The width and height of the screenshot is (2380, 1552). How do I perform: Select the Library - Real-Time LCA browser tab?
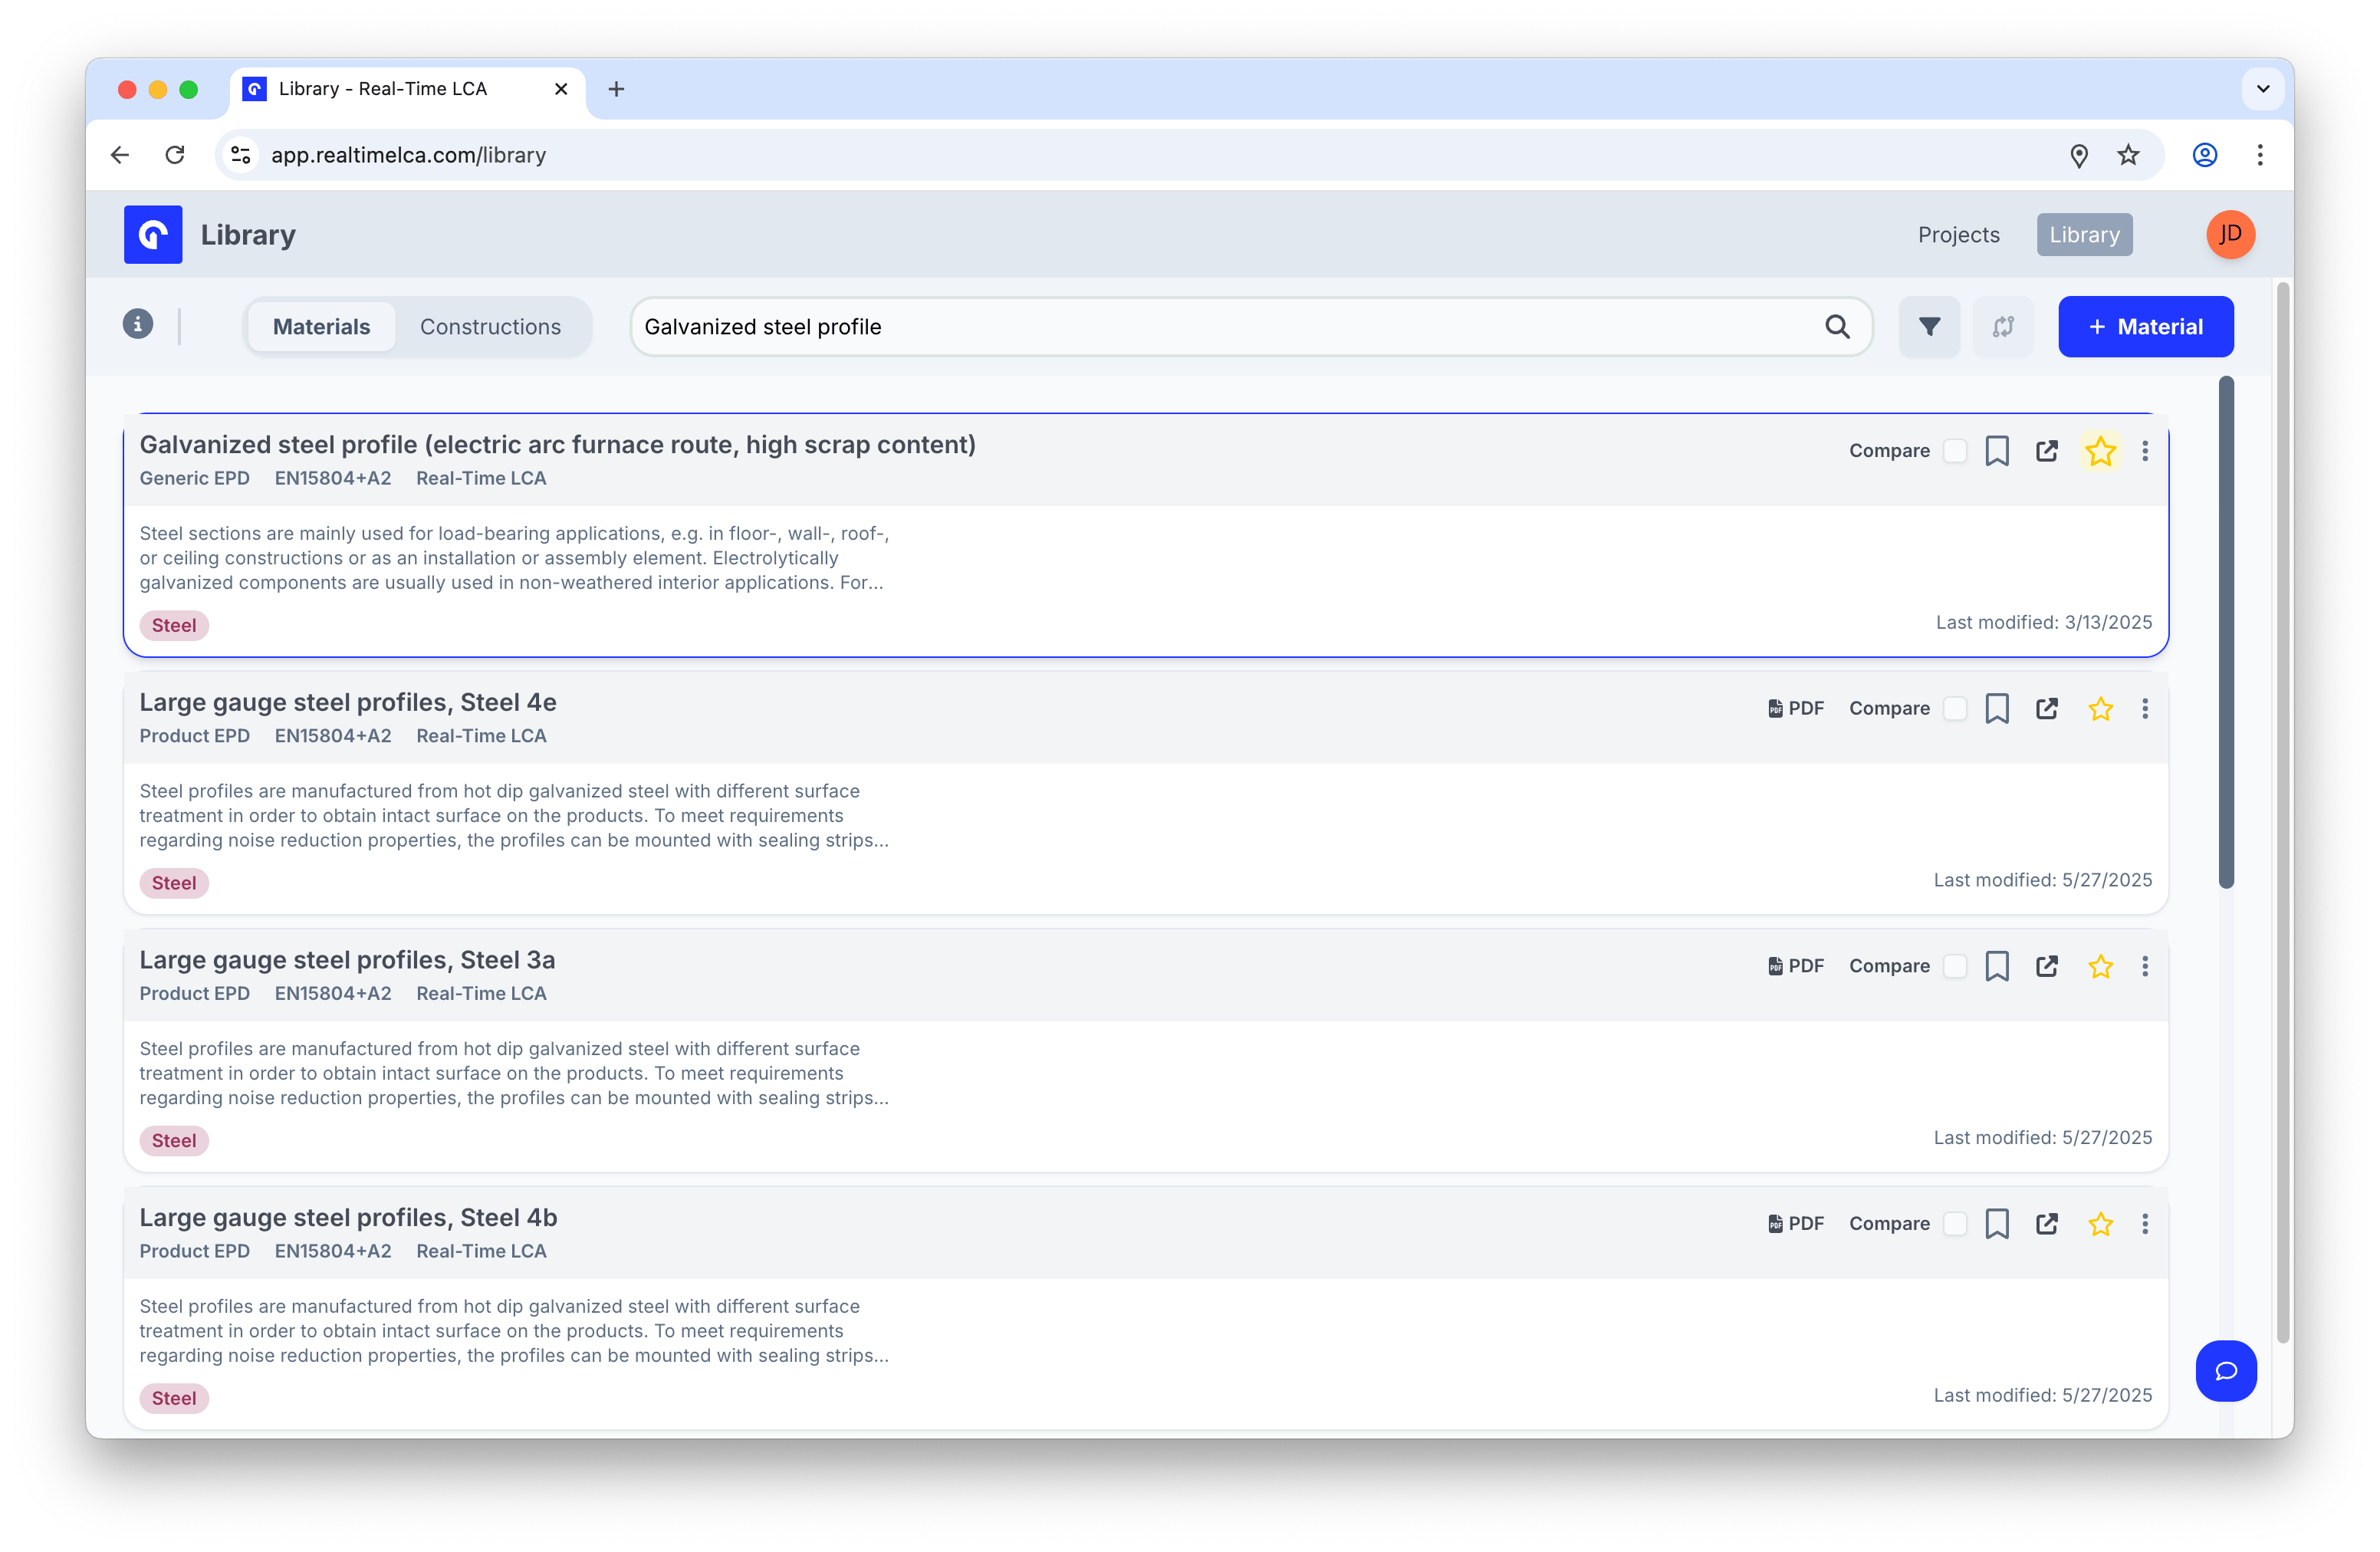click(407, 89)
